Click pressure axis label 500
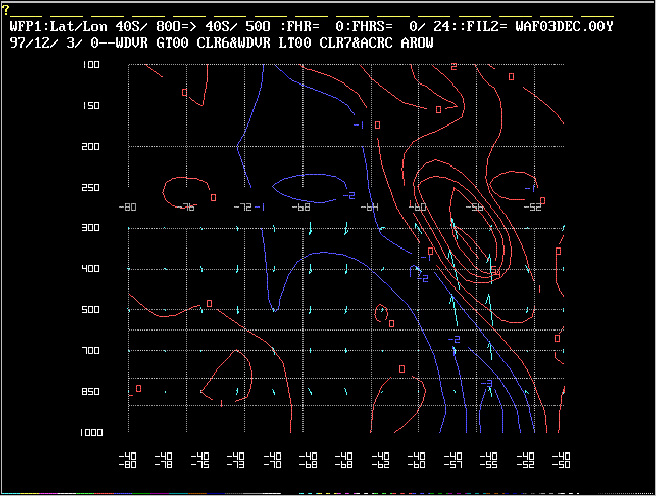This screenshot has height=496, width=656. coord(90,309)
